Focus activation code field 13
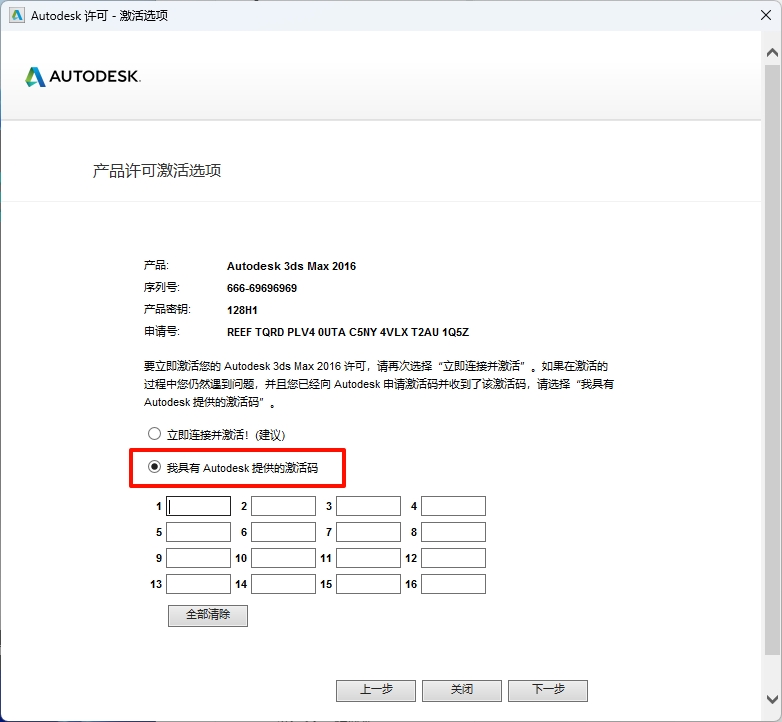782x722 pixels. pyautogui.click(x=198, y=584)
